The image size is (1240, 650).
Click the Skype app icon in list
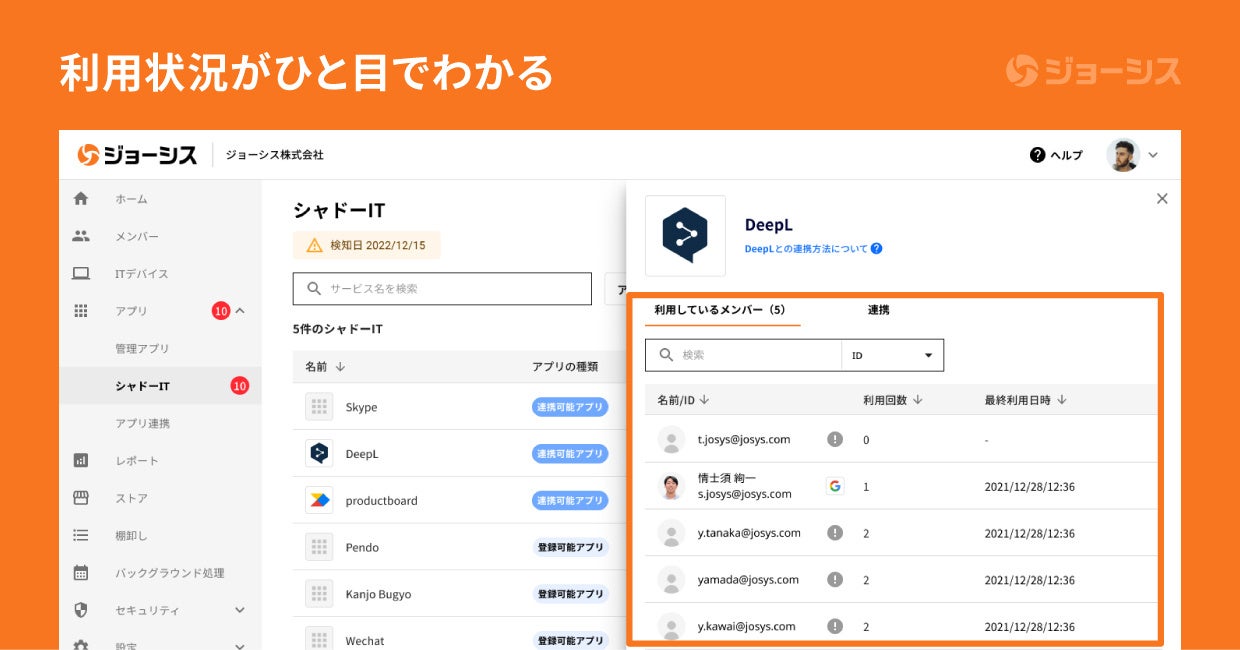(x=319, y=407)
